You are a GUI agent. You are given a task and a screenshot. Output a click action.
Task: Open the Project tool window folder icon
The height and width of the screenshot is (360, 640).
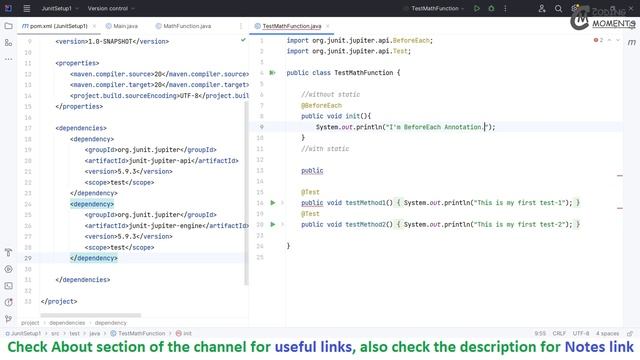8,26
